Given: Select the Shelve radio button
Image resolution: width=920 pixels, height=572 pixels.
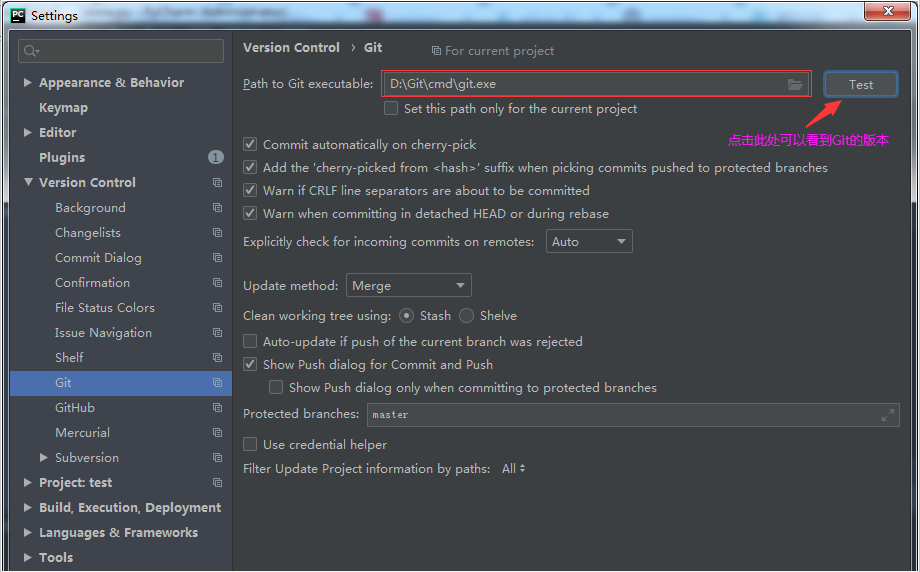Looking at the screenshot, I should [x=466, y=316].
